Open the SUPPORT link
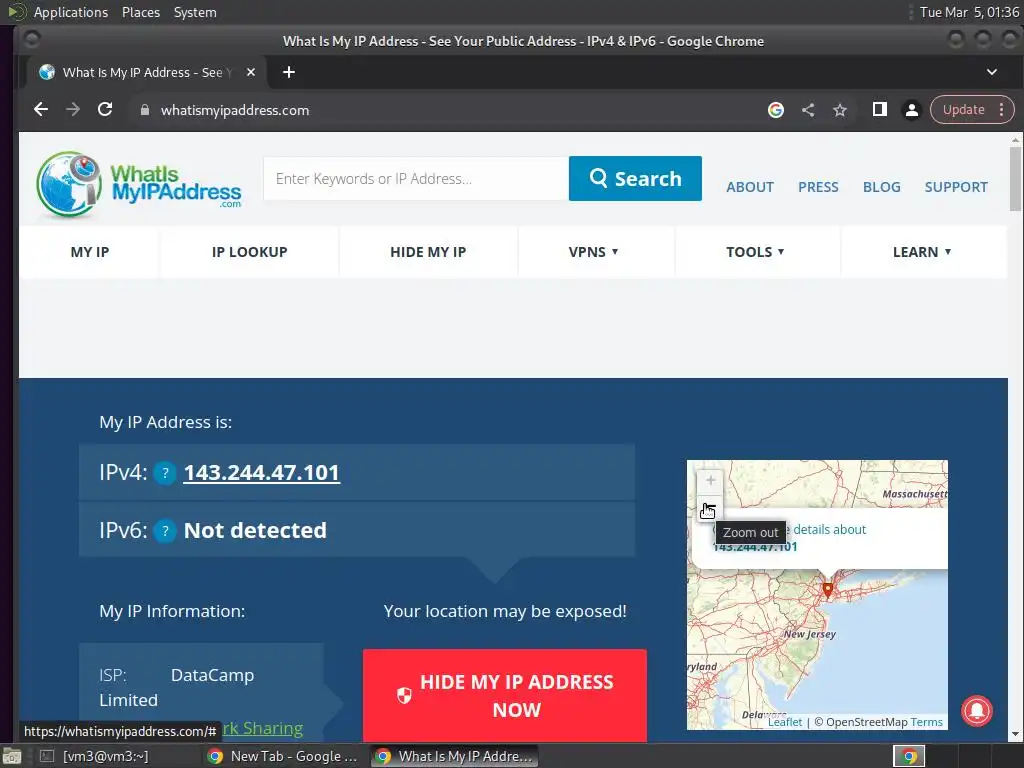Viewport: 1024px width, 768px height. pos(956,187)
